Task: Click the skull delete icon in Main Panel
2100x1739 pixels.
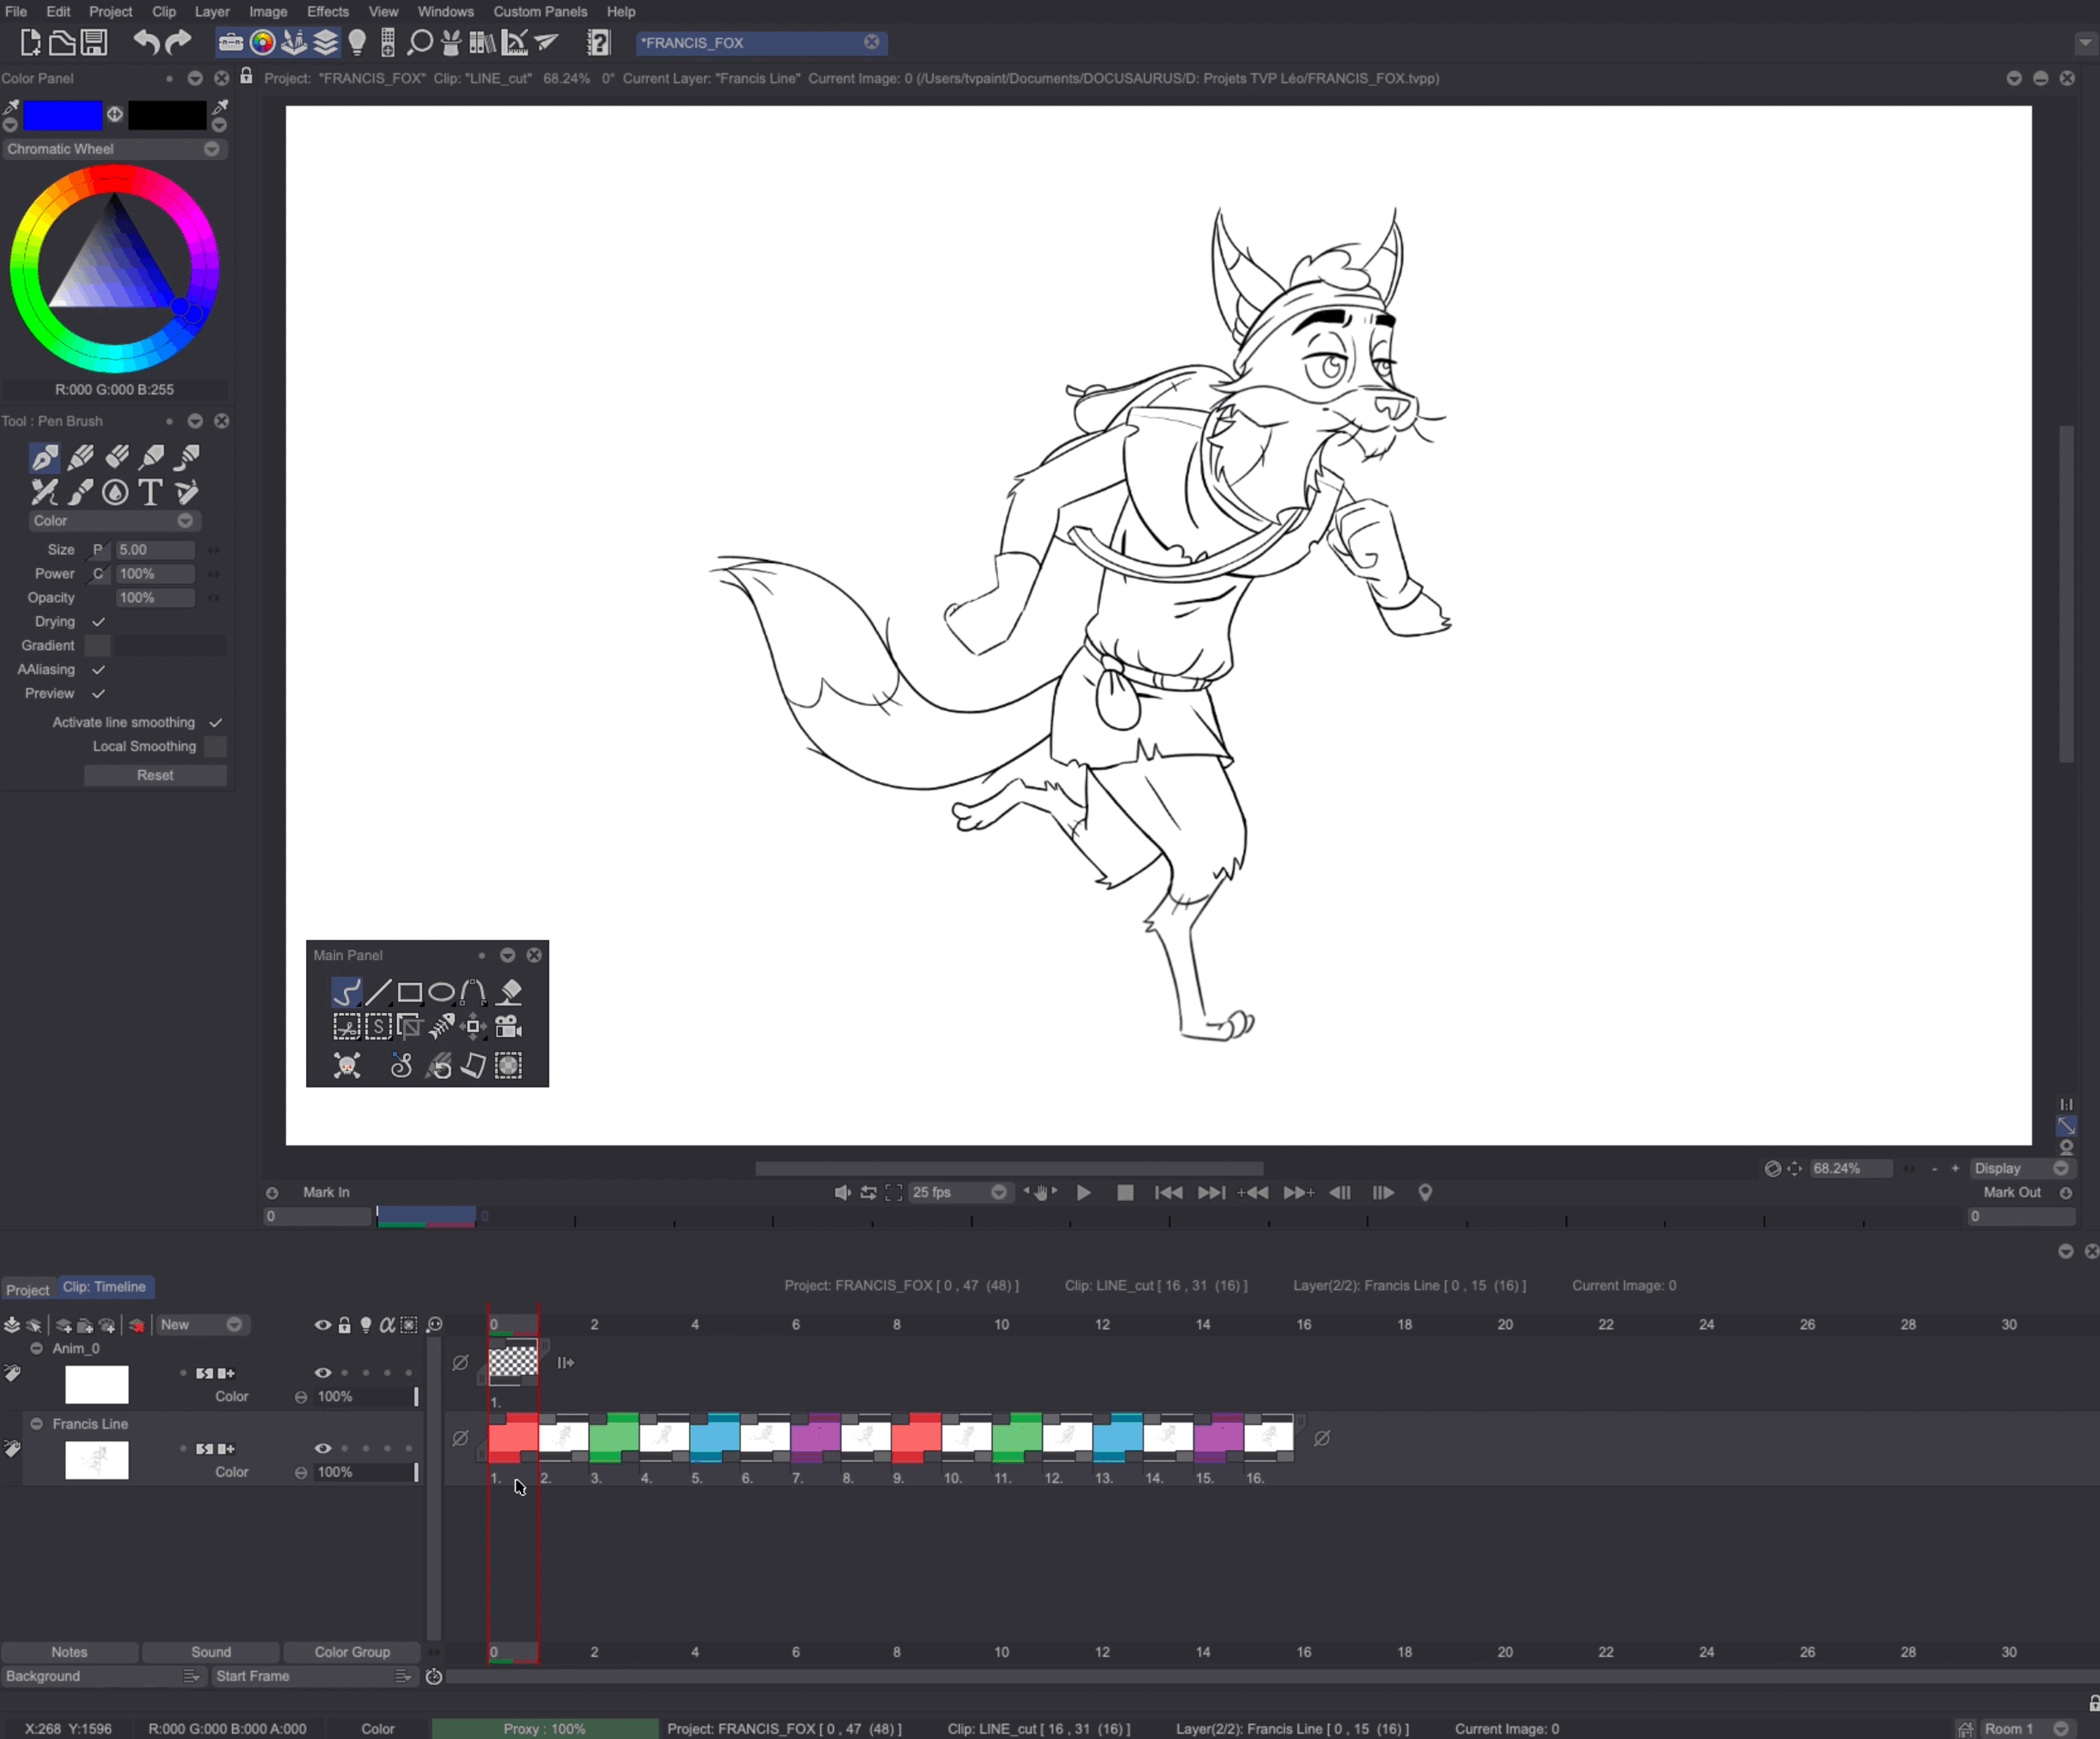Action: coord(347,1066)
